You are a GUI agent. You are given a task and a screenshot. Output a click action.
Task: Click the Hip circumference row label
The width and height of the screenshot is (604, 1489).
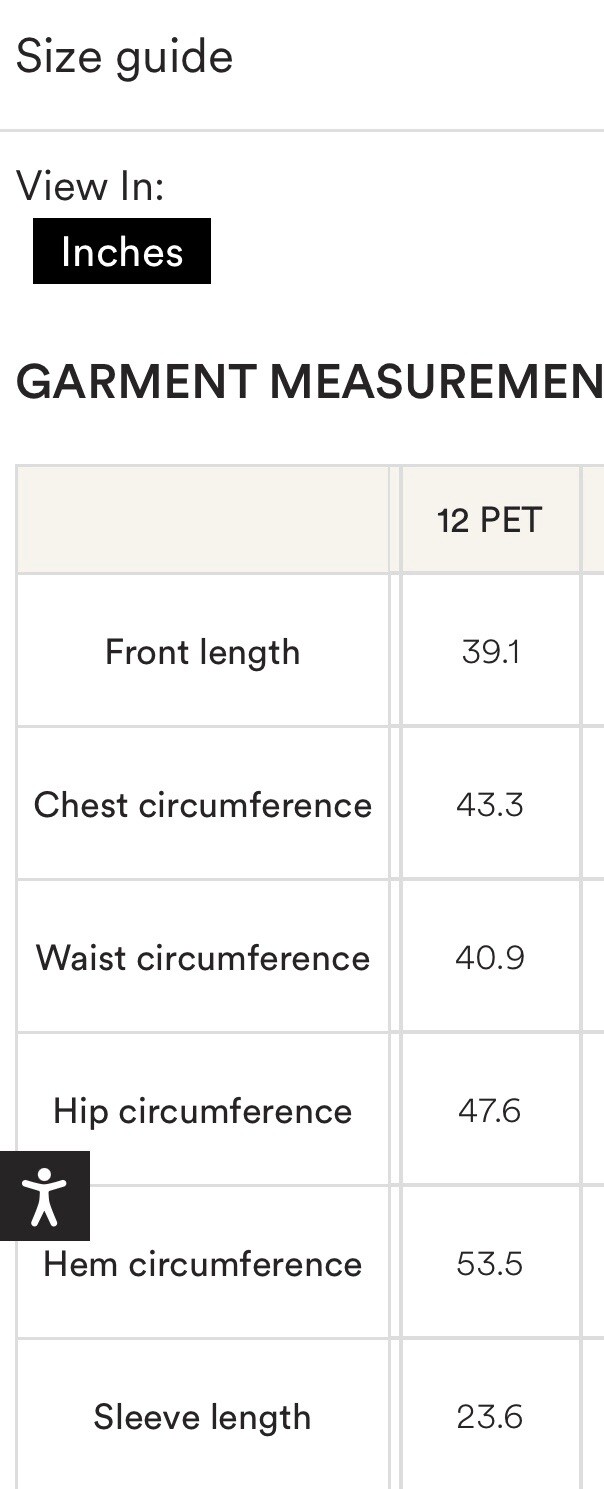[203, 1111]
